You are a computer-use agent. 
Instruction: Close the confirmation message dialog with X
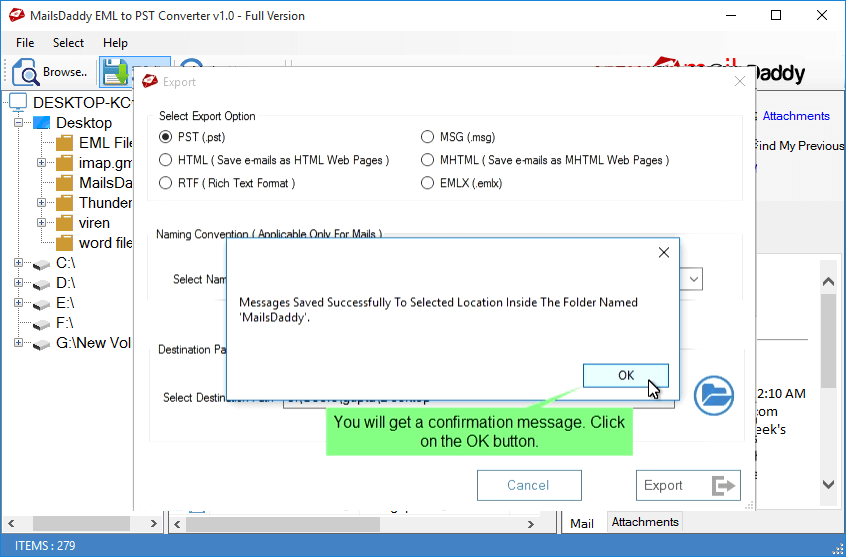coord(664,253)
